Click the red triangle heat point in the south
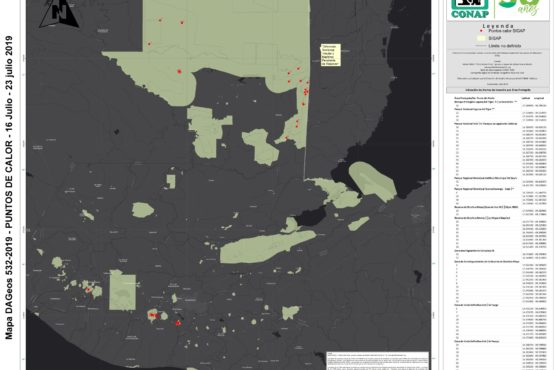This screenshot has width=555, height=370. [x=178, y=323]
